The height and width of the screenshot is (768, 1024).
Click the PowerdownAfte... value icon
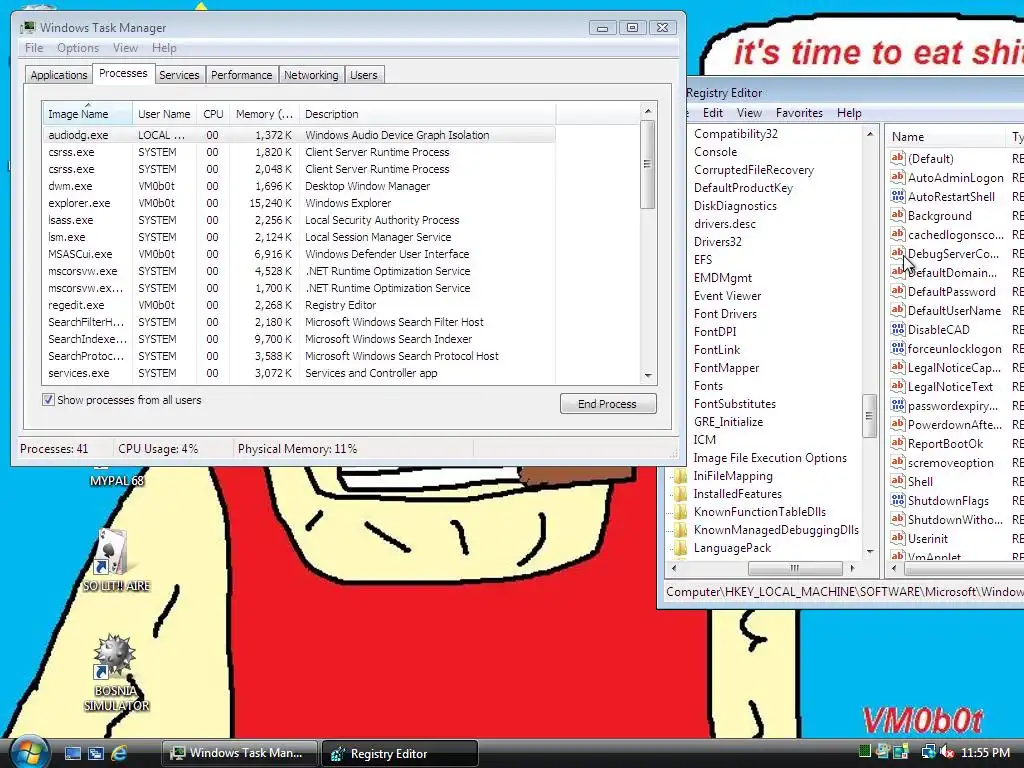(898, 424)
